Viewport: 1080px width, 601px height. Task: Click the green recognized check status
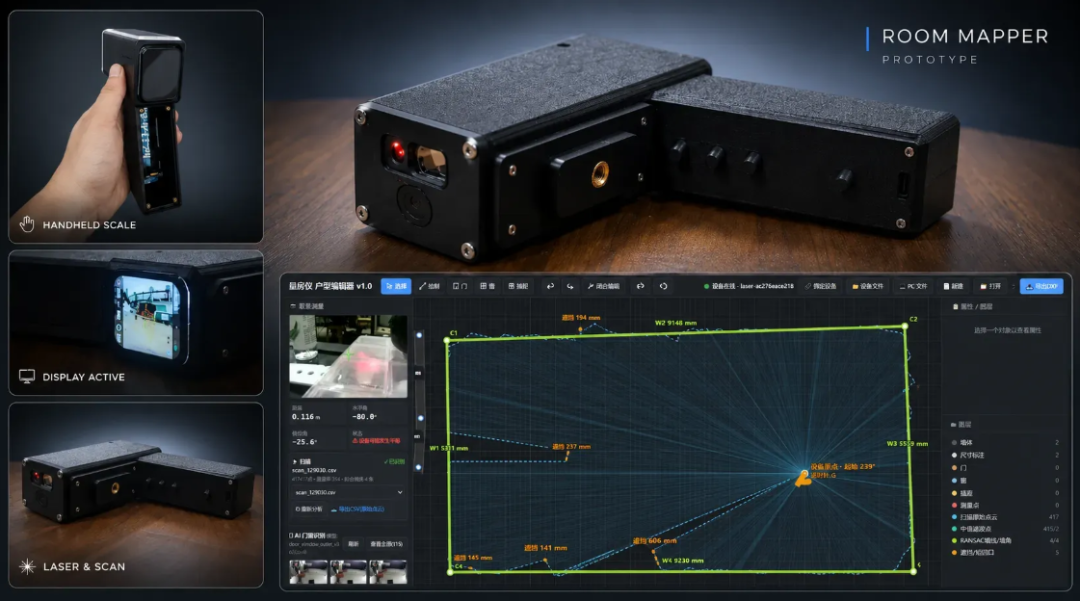(x=394, y=461)
